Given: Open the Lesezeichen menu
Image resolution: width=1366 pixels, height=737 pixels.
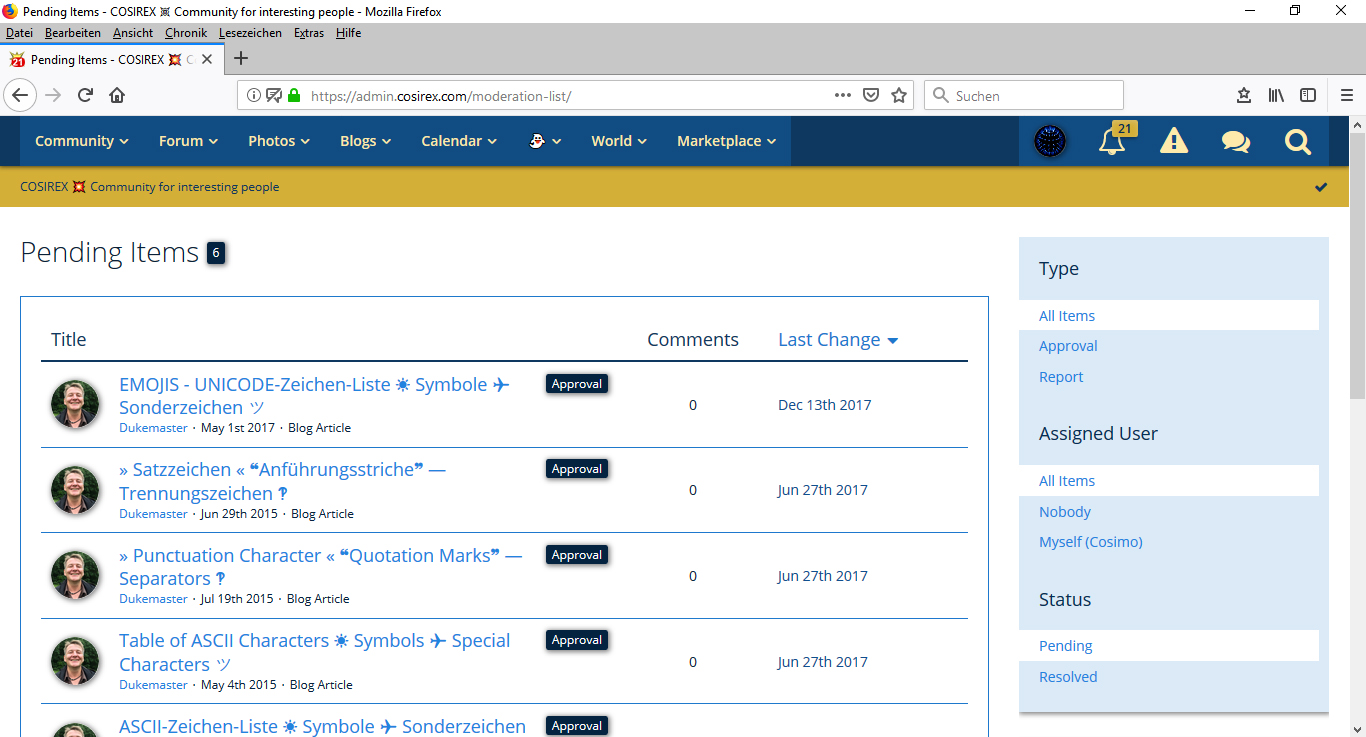Looking at the screenshot, I should click(250, 33).
